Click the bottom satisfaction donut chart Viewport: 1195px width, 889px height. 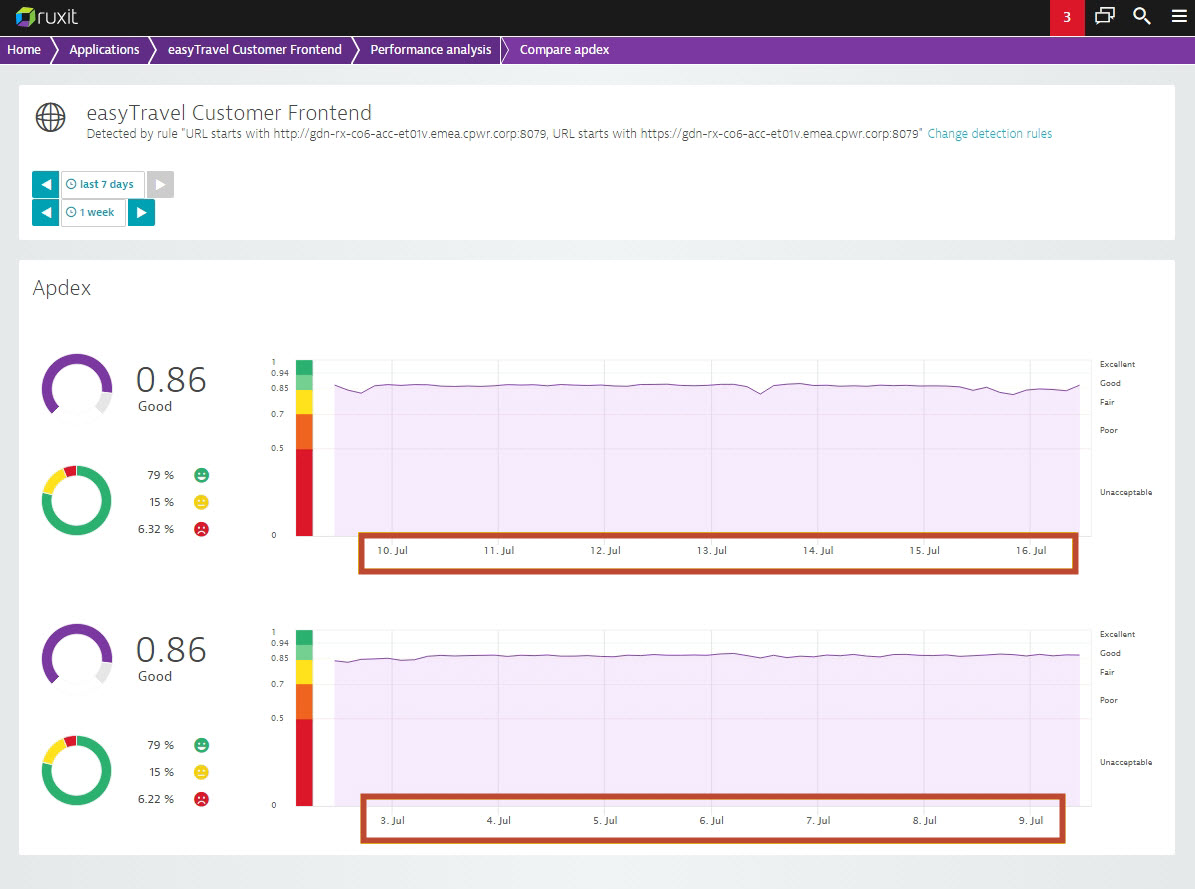[76, 770]
